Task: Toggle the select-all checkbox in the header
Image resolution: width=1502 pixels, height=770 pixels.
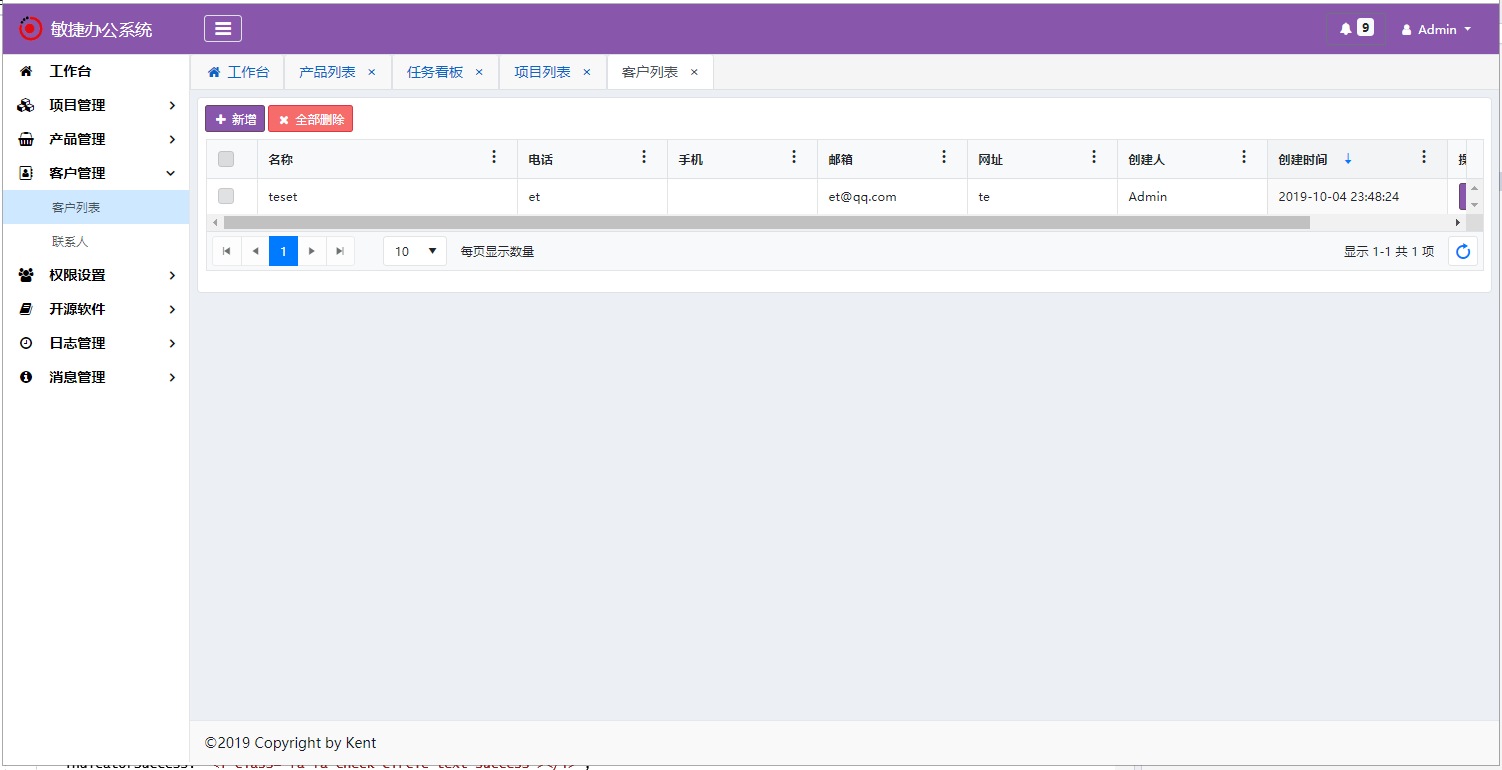Action: pyautogui.click(x=226, y=159)
